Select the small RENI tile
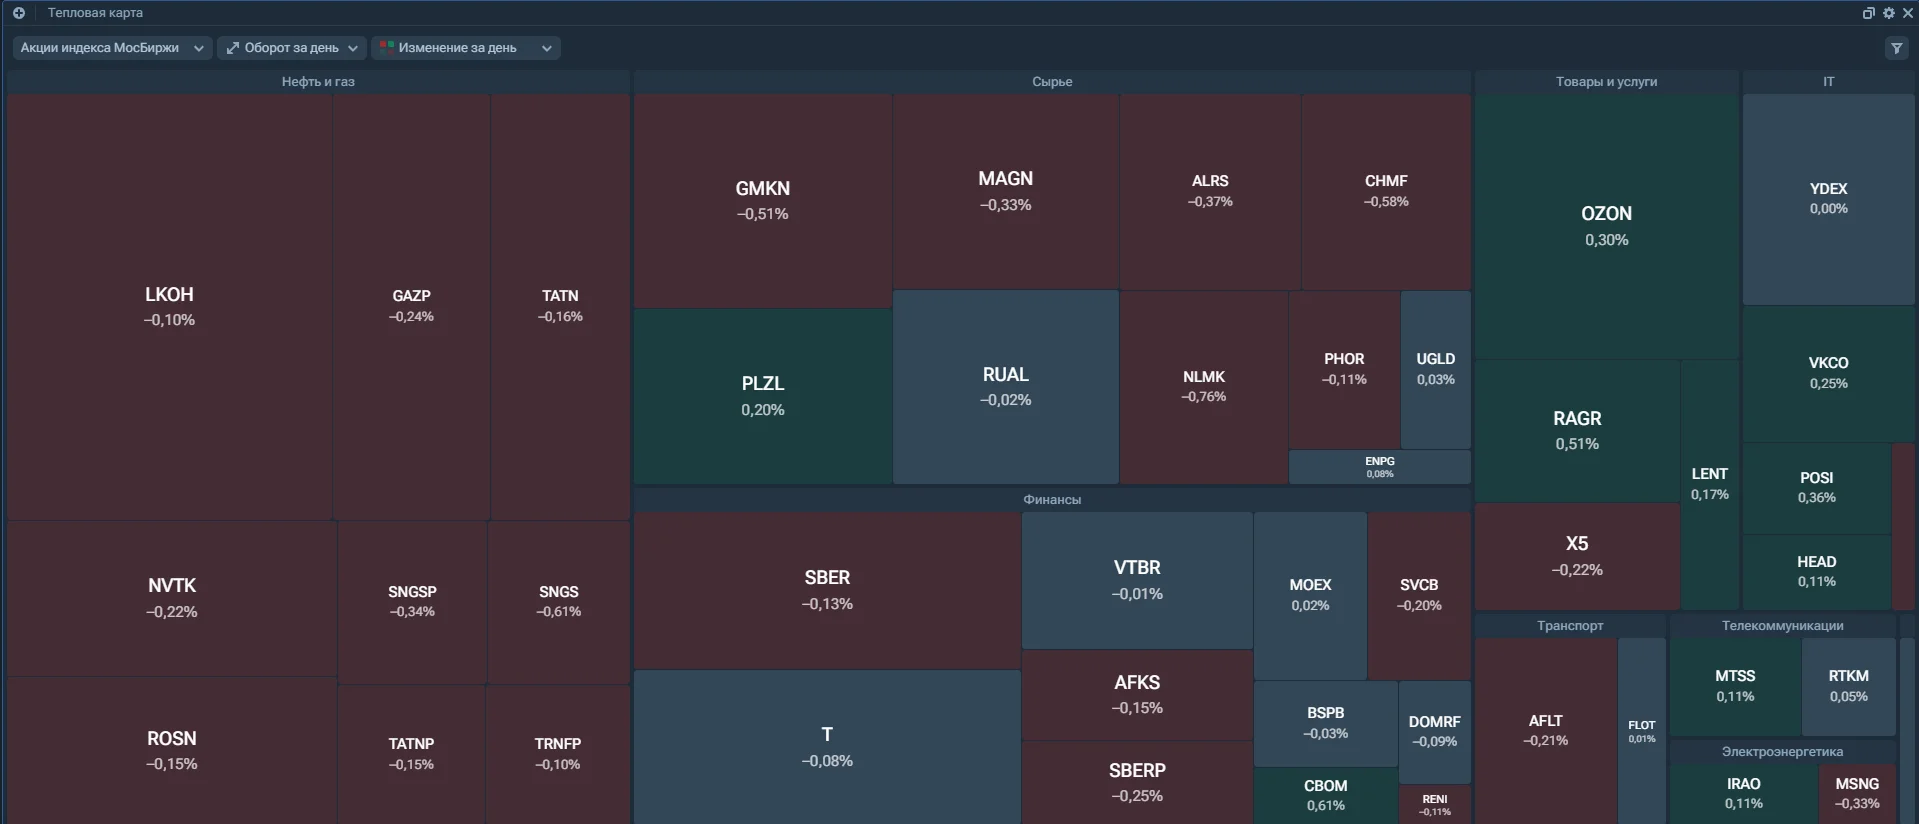1919x824 pixels. coord(1435,805)
